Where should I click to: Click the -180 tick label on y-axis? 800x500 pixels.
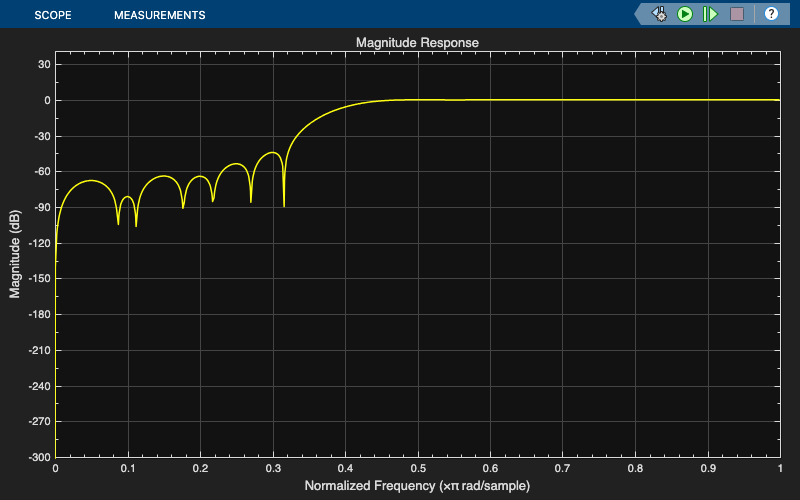[x=39, y=315]
